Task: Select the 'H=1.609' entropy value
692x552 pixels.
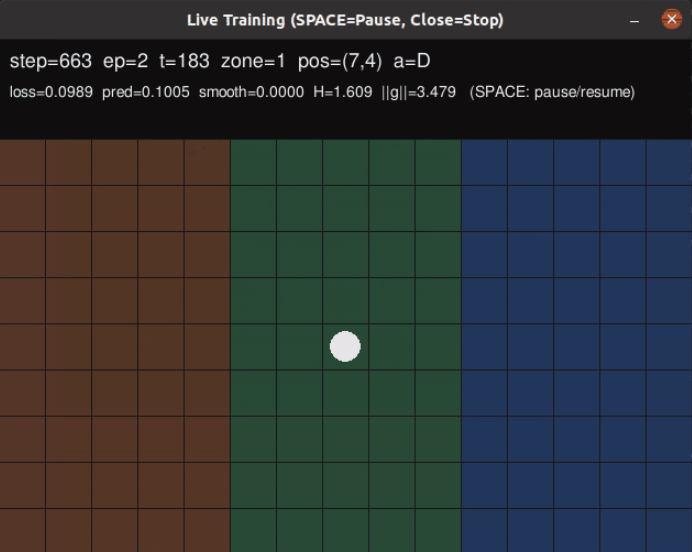Action: 342,92
